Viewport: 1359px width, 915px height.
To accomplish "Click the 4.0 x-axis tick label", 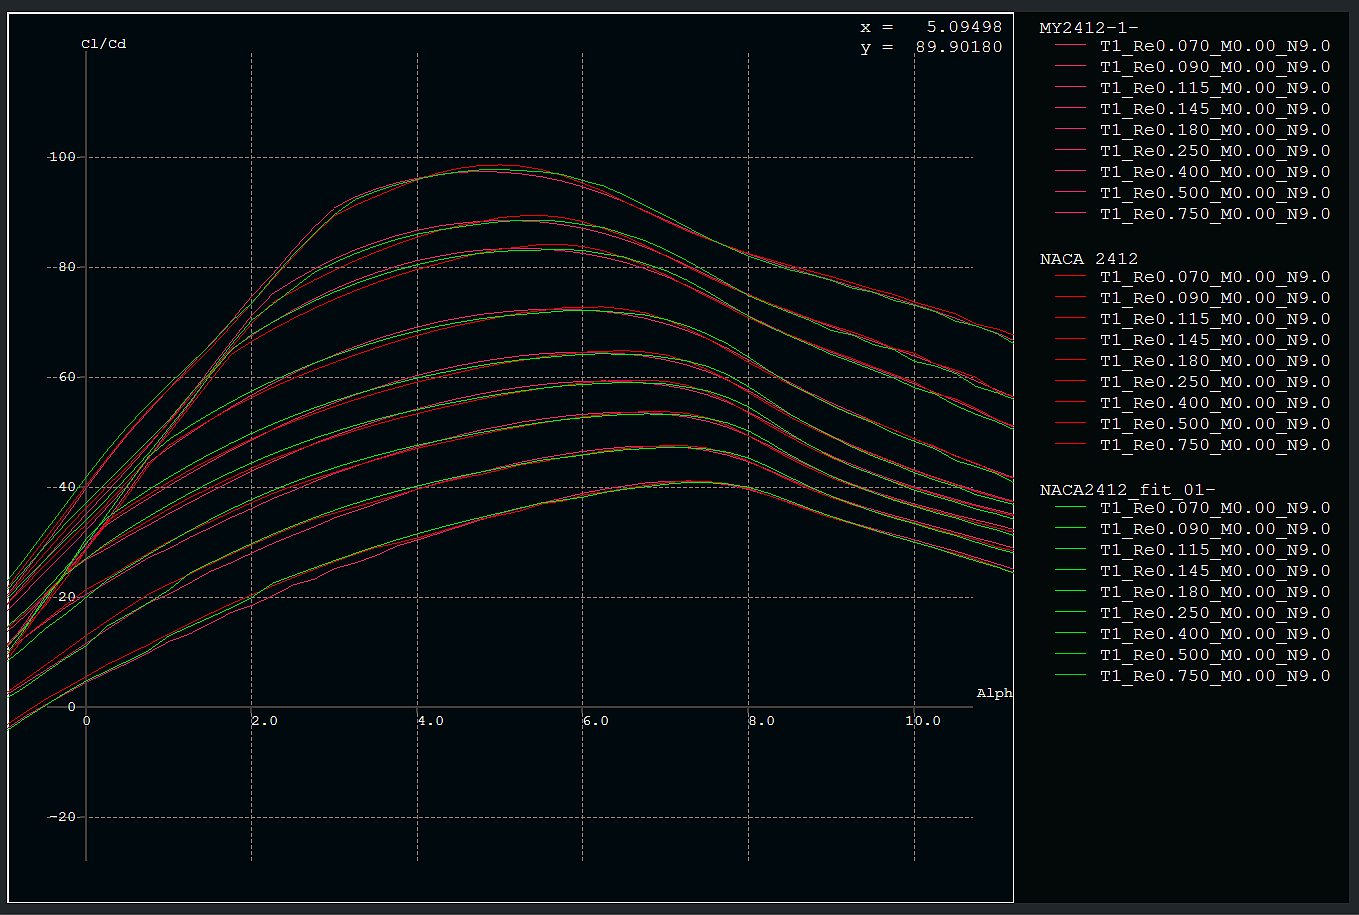I will click(430, 720).
